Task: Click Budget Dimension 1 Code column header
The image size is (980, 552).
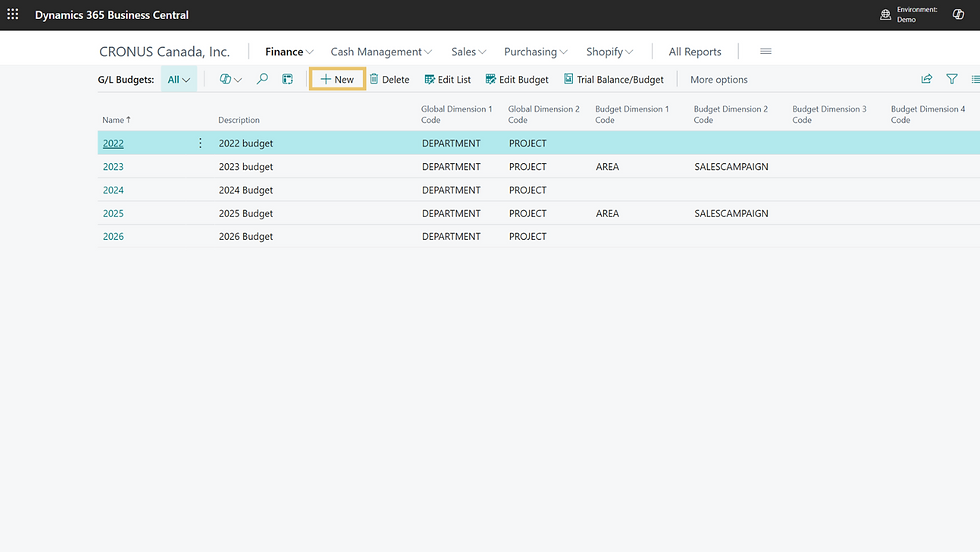Action: click(x=632, y=114)
